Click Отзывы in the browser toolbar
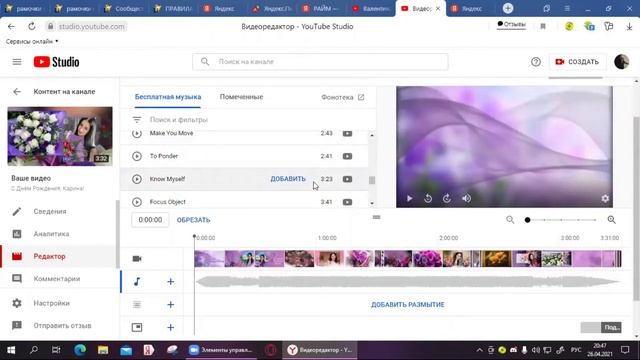The width and height of the screenshot is (640, 360). point(511,24)
